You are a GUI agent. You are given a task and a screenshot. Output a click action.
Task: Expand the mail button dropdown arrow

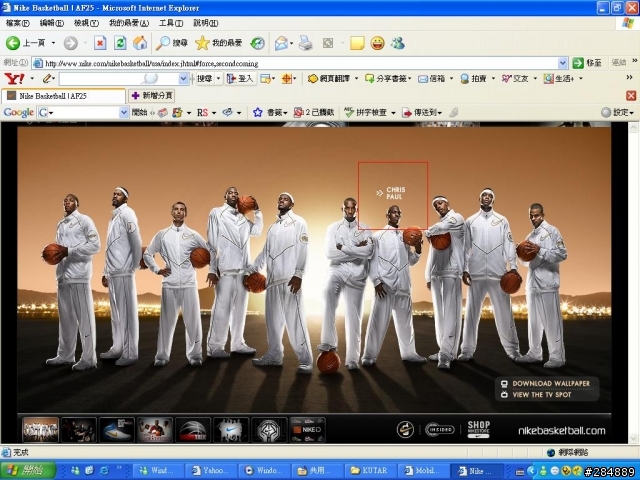tap(291, 43)
